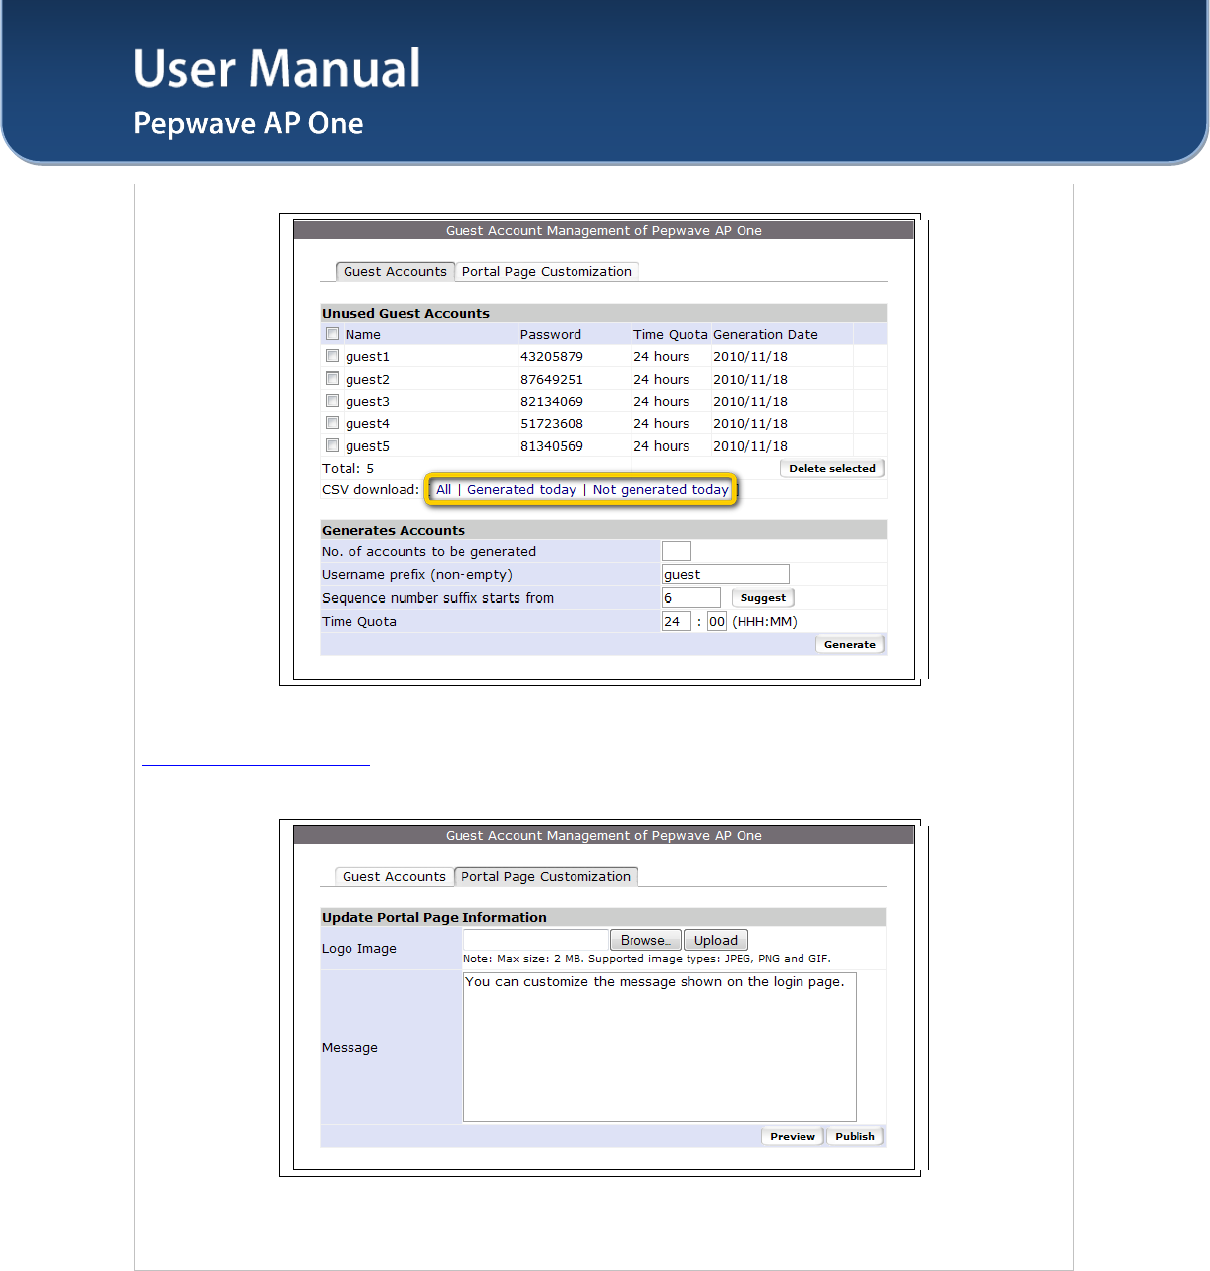Select password 87649251
Image resolution: width=1210 pixels, height=1271 pixels.
pos(551,379)
